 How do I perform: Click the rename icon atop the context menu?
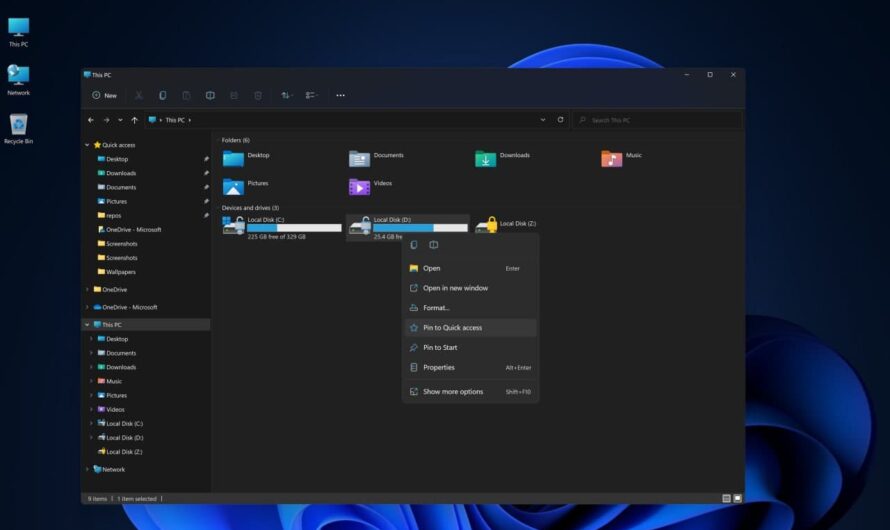434,245
